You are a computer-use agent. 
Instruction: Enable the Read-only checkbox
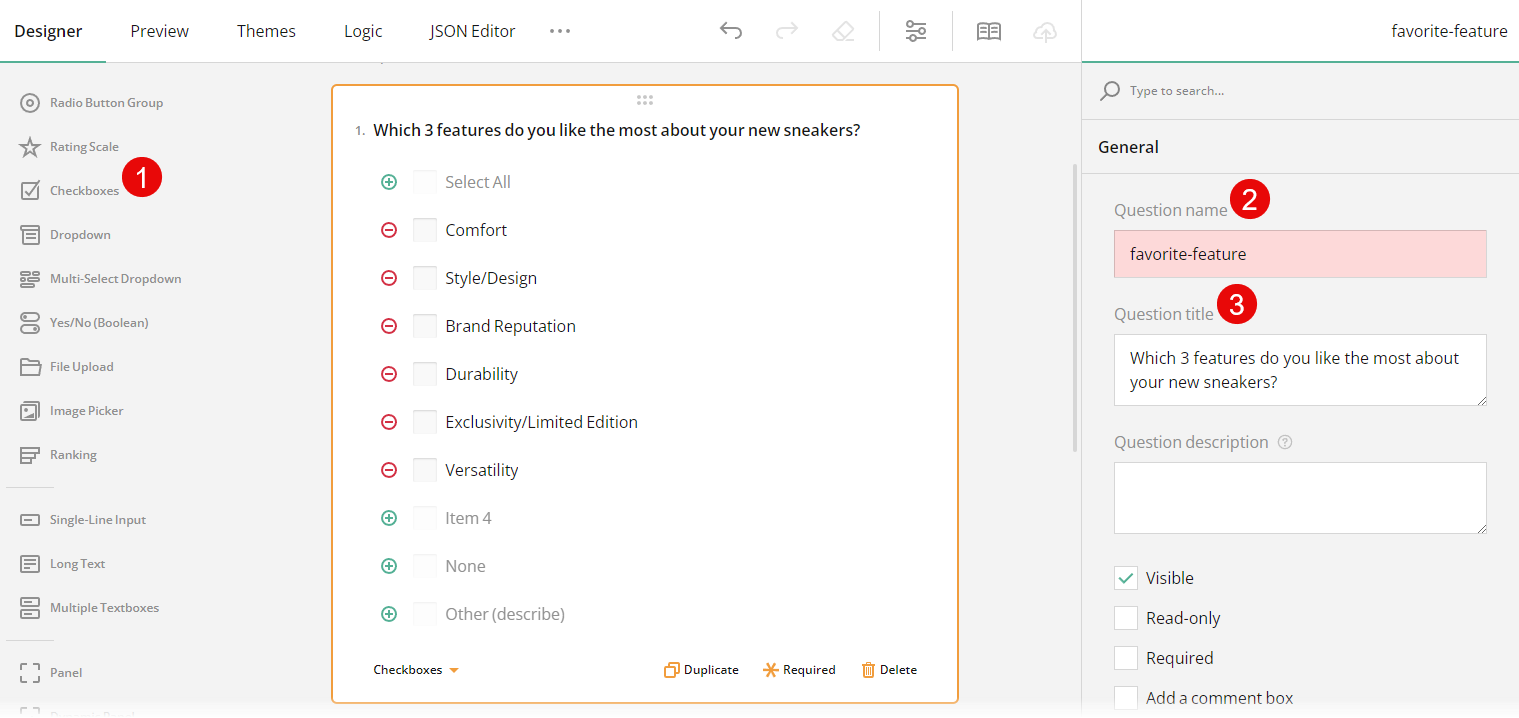[x=1125, y=618]
